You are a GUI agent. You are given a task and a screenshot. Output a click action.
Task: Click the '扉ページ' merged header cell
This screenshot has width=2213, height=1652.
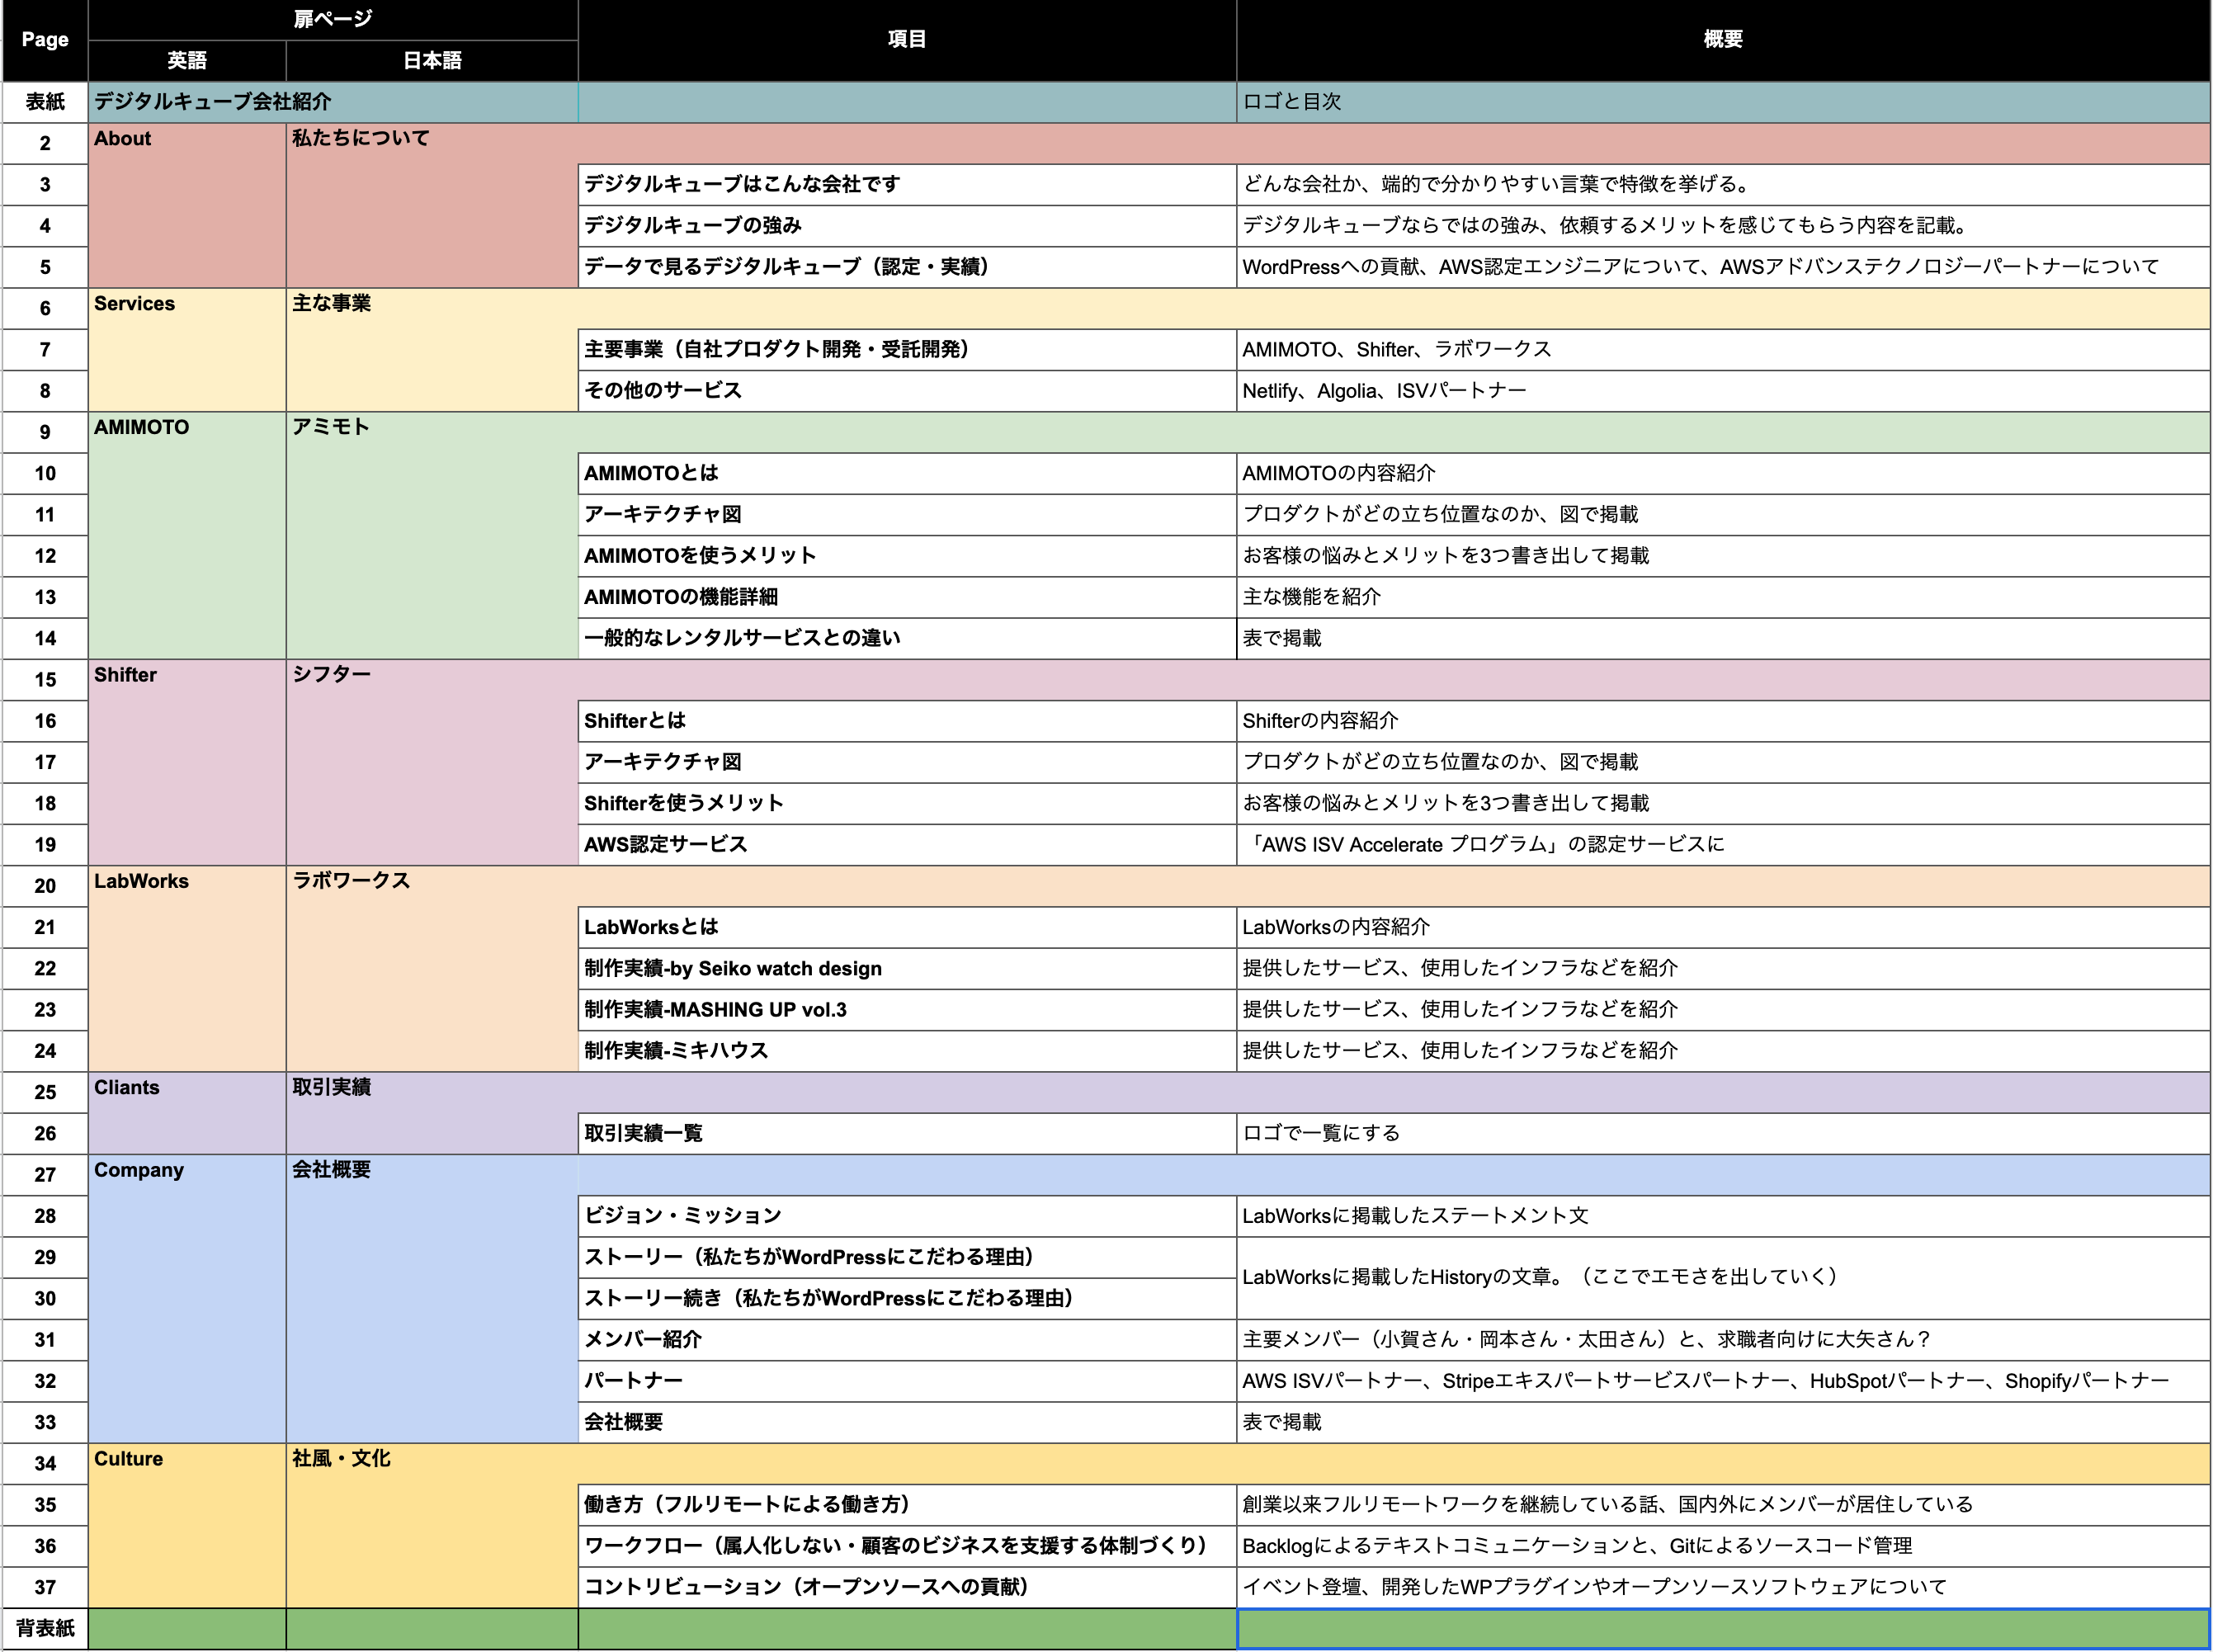point(333,19)
